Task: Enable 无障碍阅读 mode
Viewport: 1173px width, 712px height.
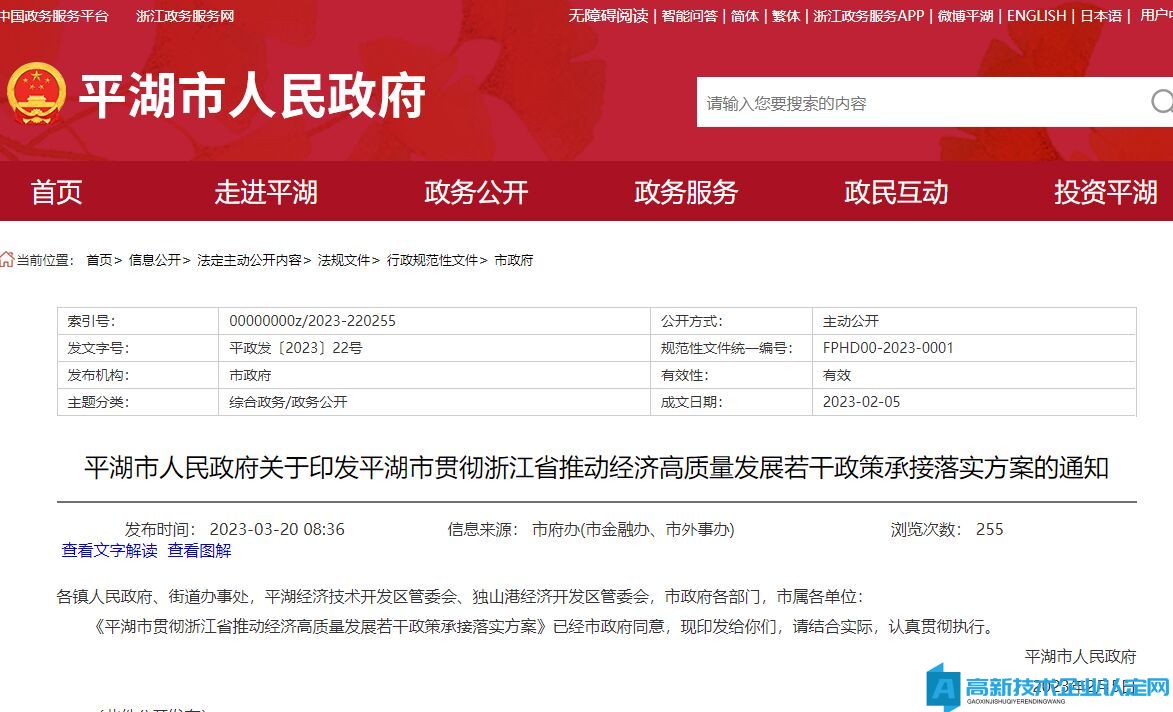Action: [608, 16]
